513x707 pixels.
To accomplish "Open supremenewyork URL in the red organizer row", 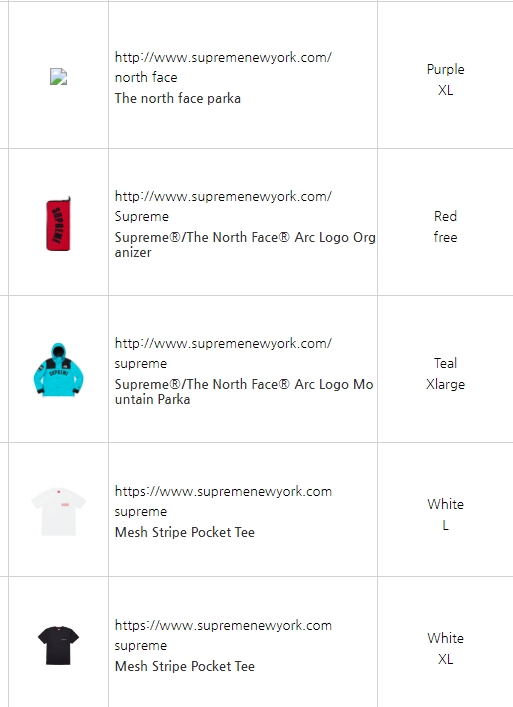I will click(x=223, y=196).
